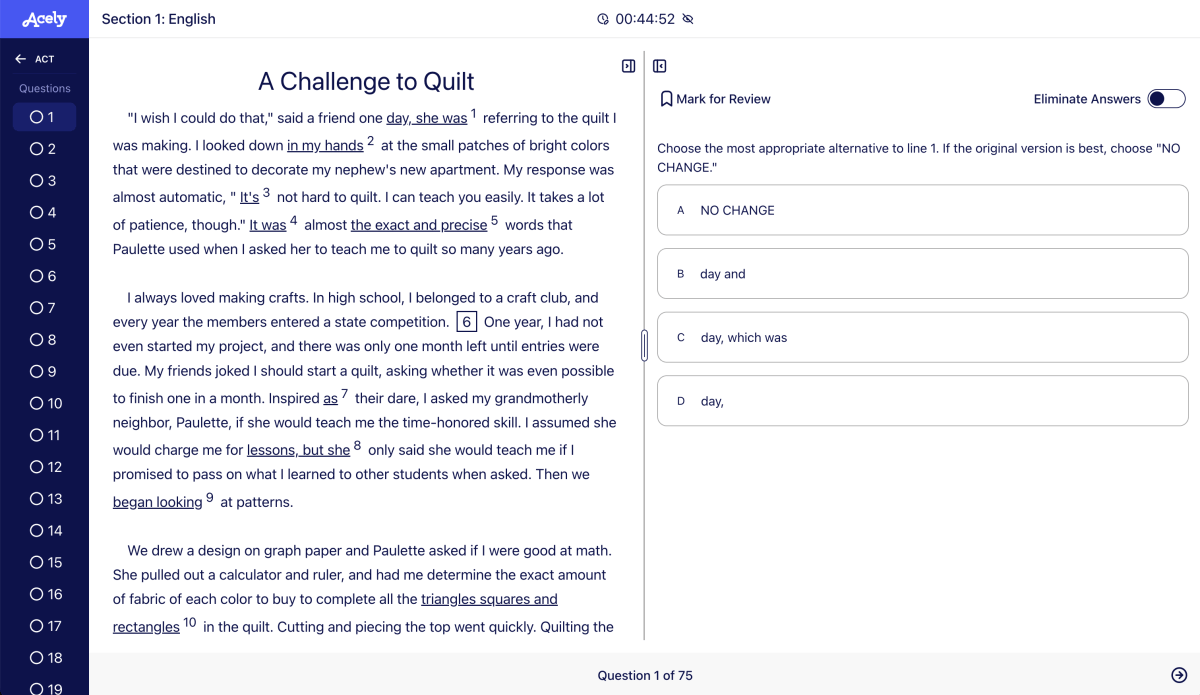Click the Mark for Review bookmark icon

(666, 99)
